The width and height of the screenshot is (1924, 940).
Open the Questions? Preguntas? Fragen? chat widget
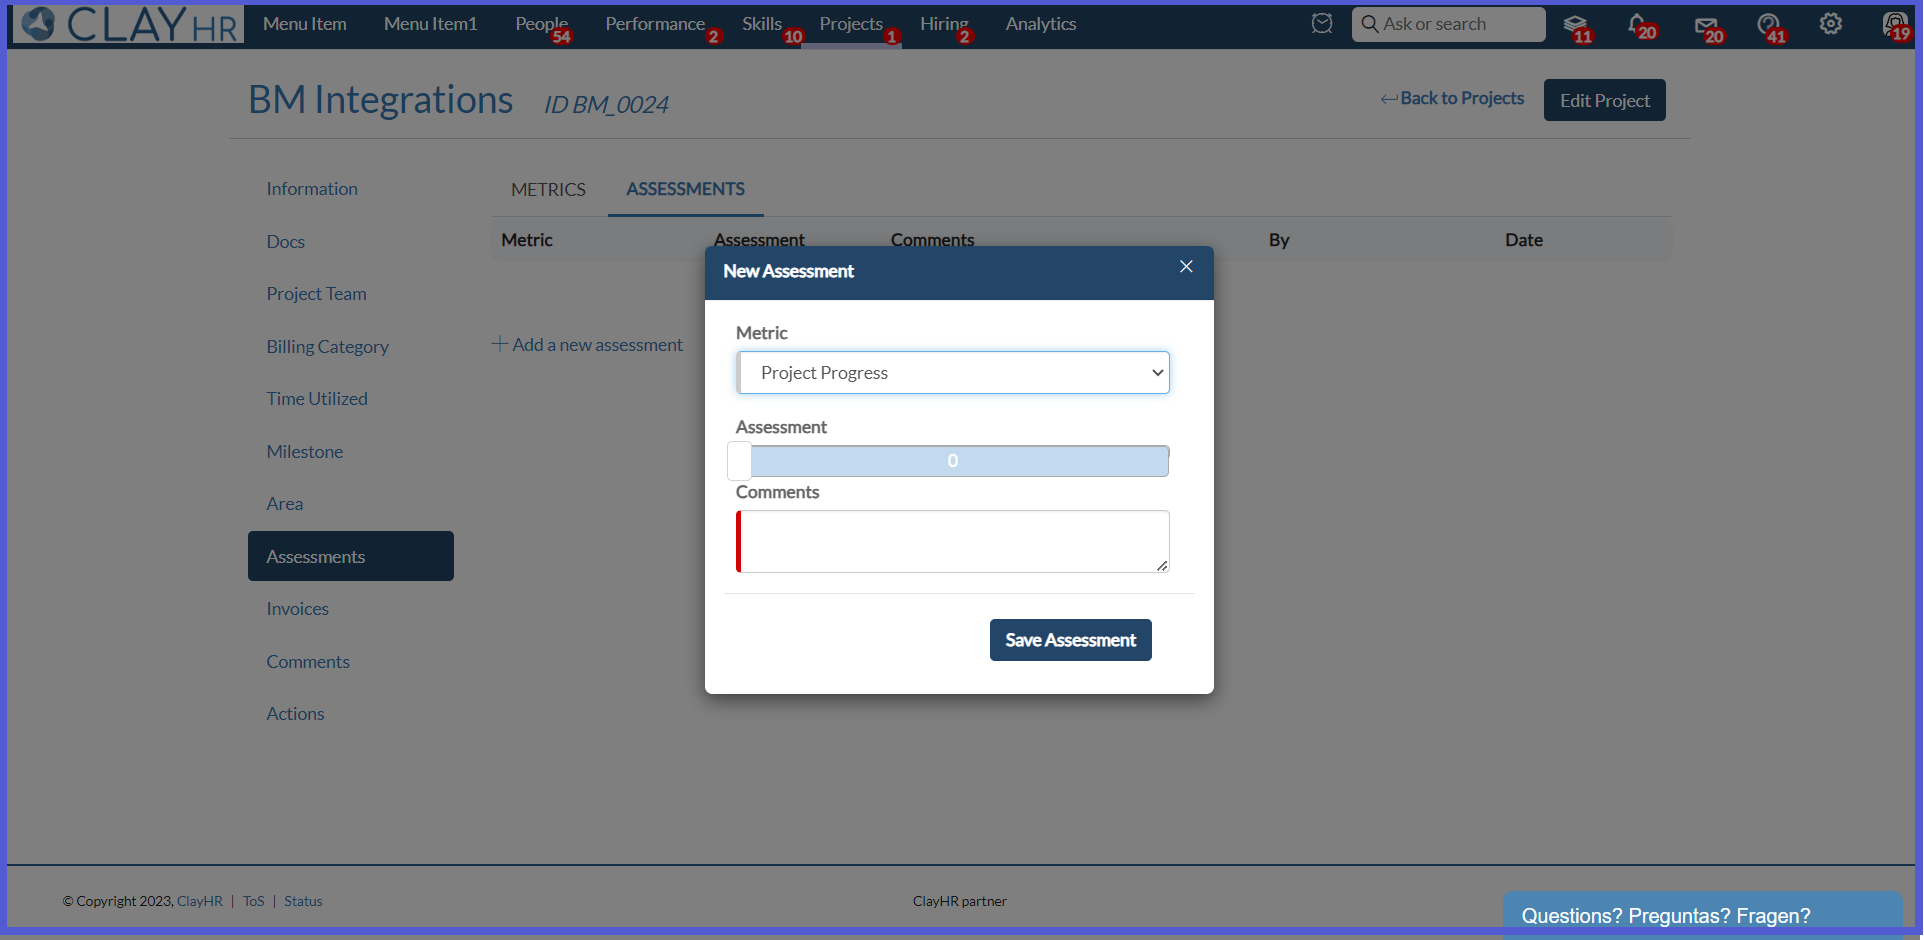coord(1703,915)
